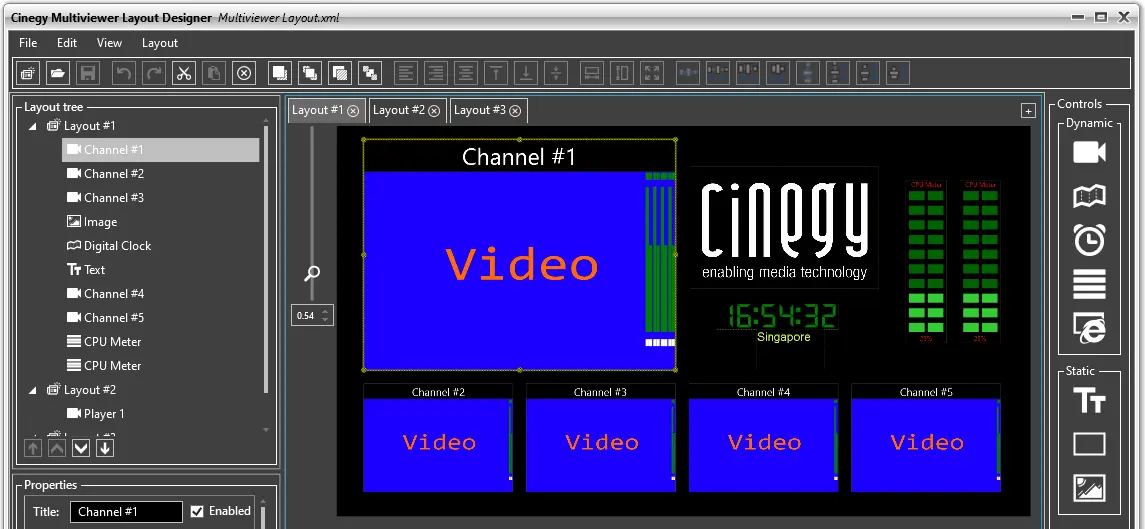Image resolution: width=1145 pixels, height=529 pixels.
Task: Select the digital clock 16:54:32 on canvas
Action: 782,316
